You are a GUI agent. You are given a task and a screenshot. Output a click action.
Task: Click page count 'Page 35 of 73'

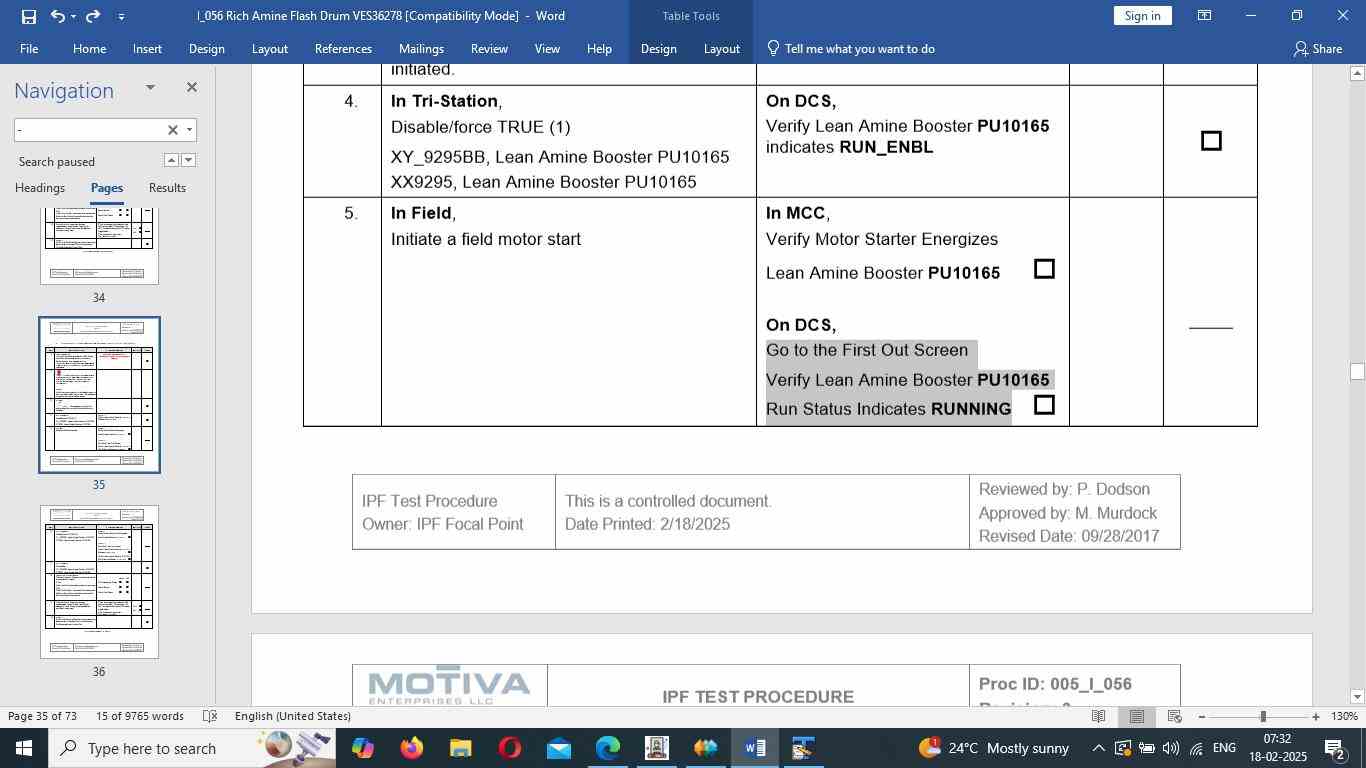[43, 716]
